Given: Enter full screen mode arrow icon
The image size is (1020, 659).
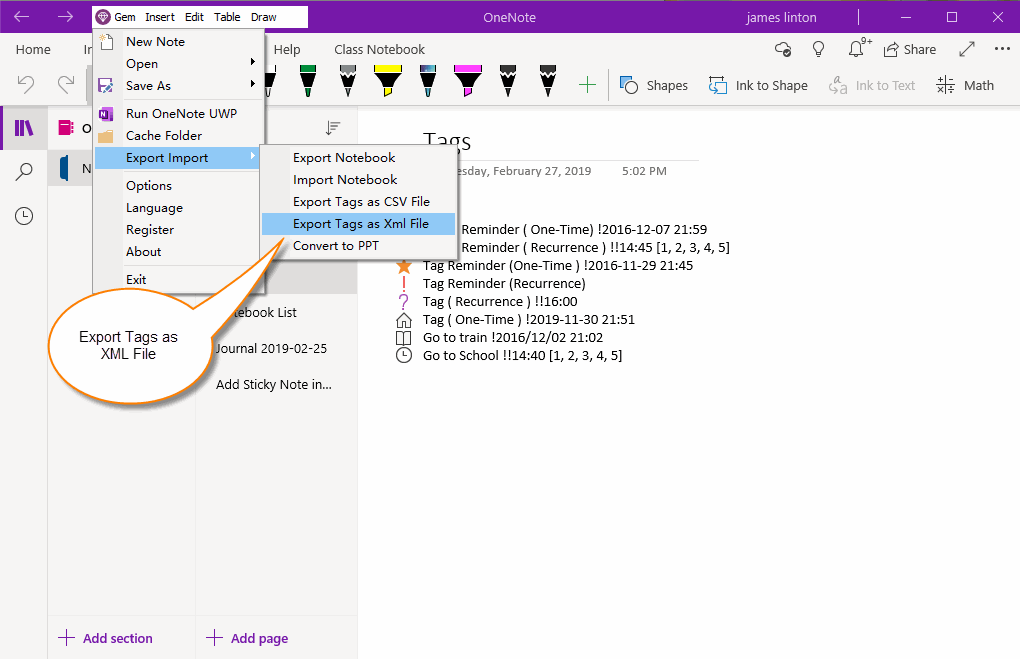Looking at the screenshot, I should click(967, 49).
